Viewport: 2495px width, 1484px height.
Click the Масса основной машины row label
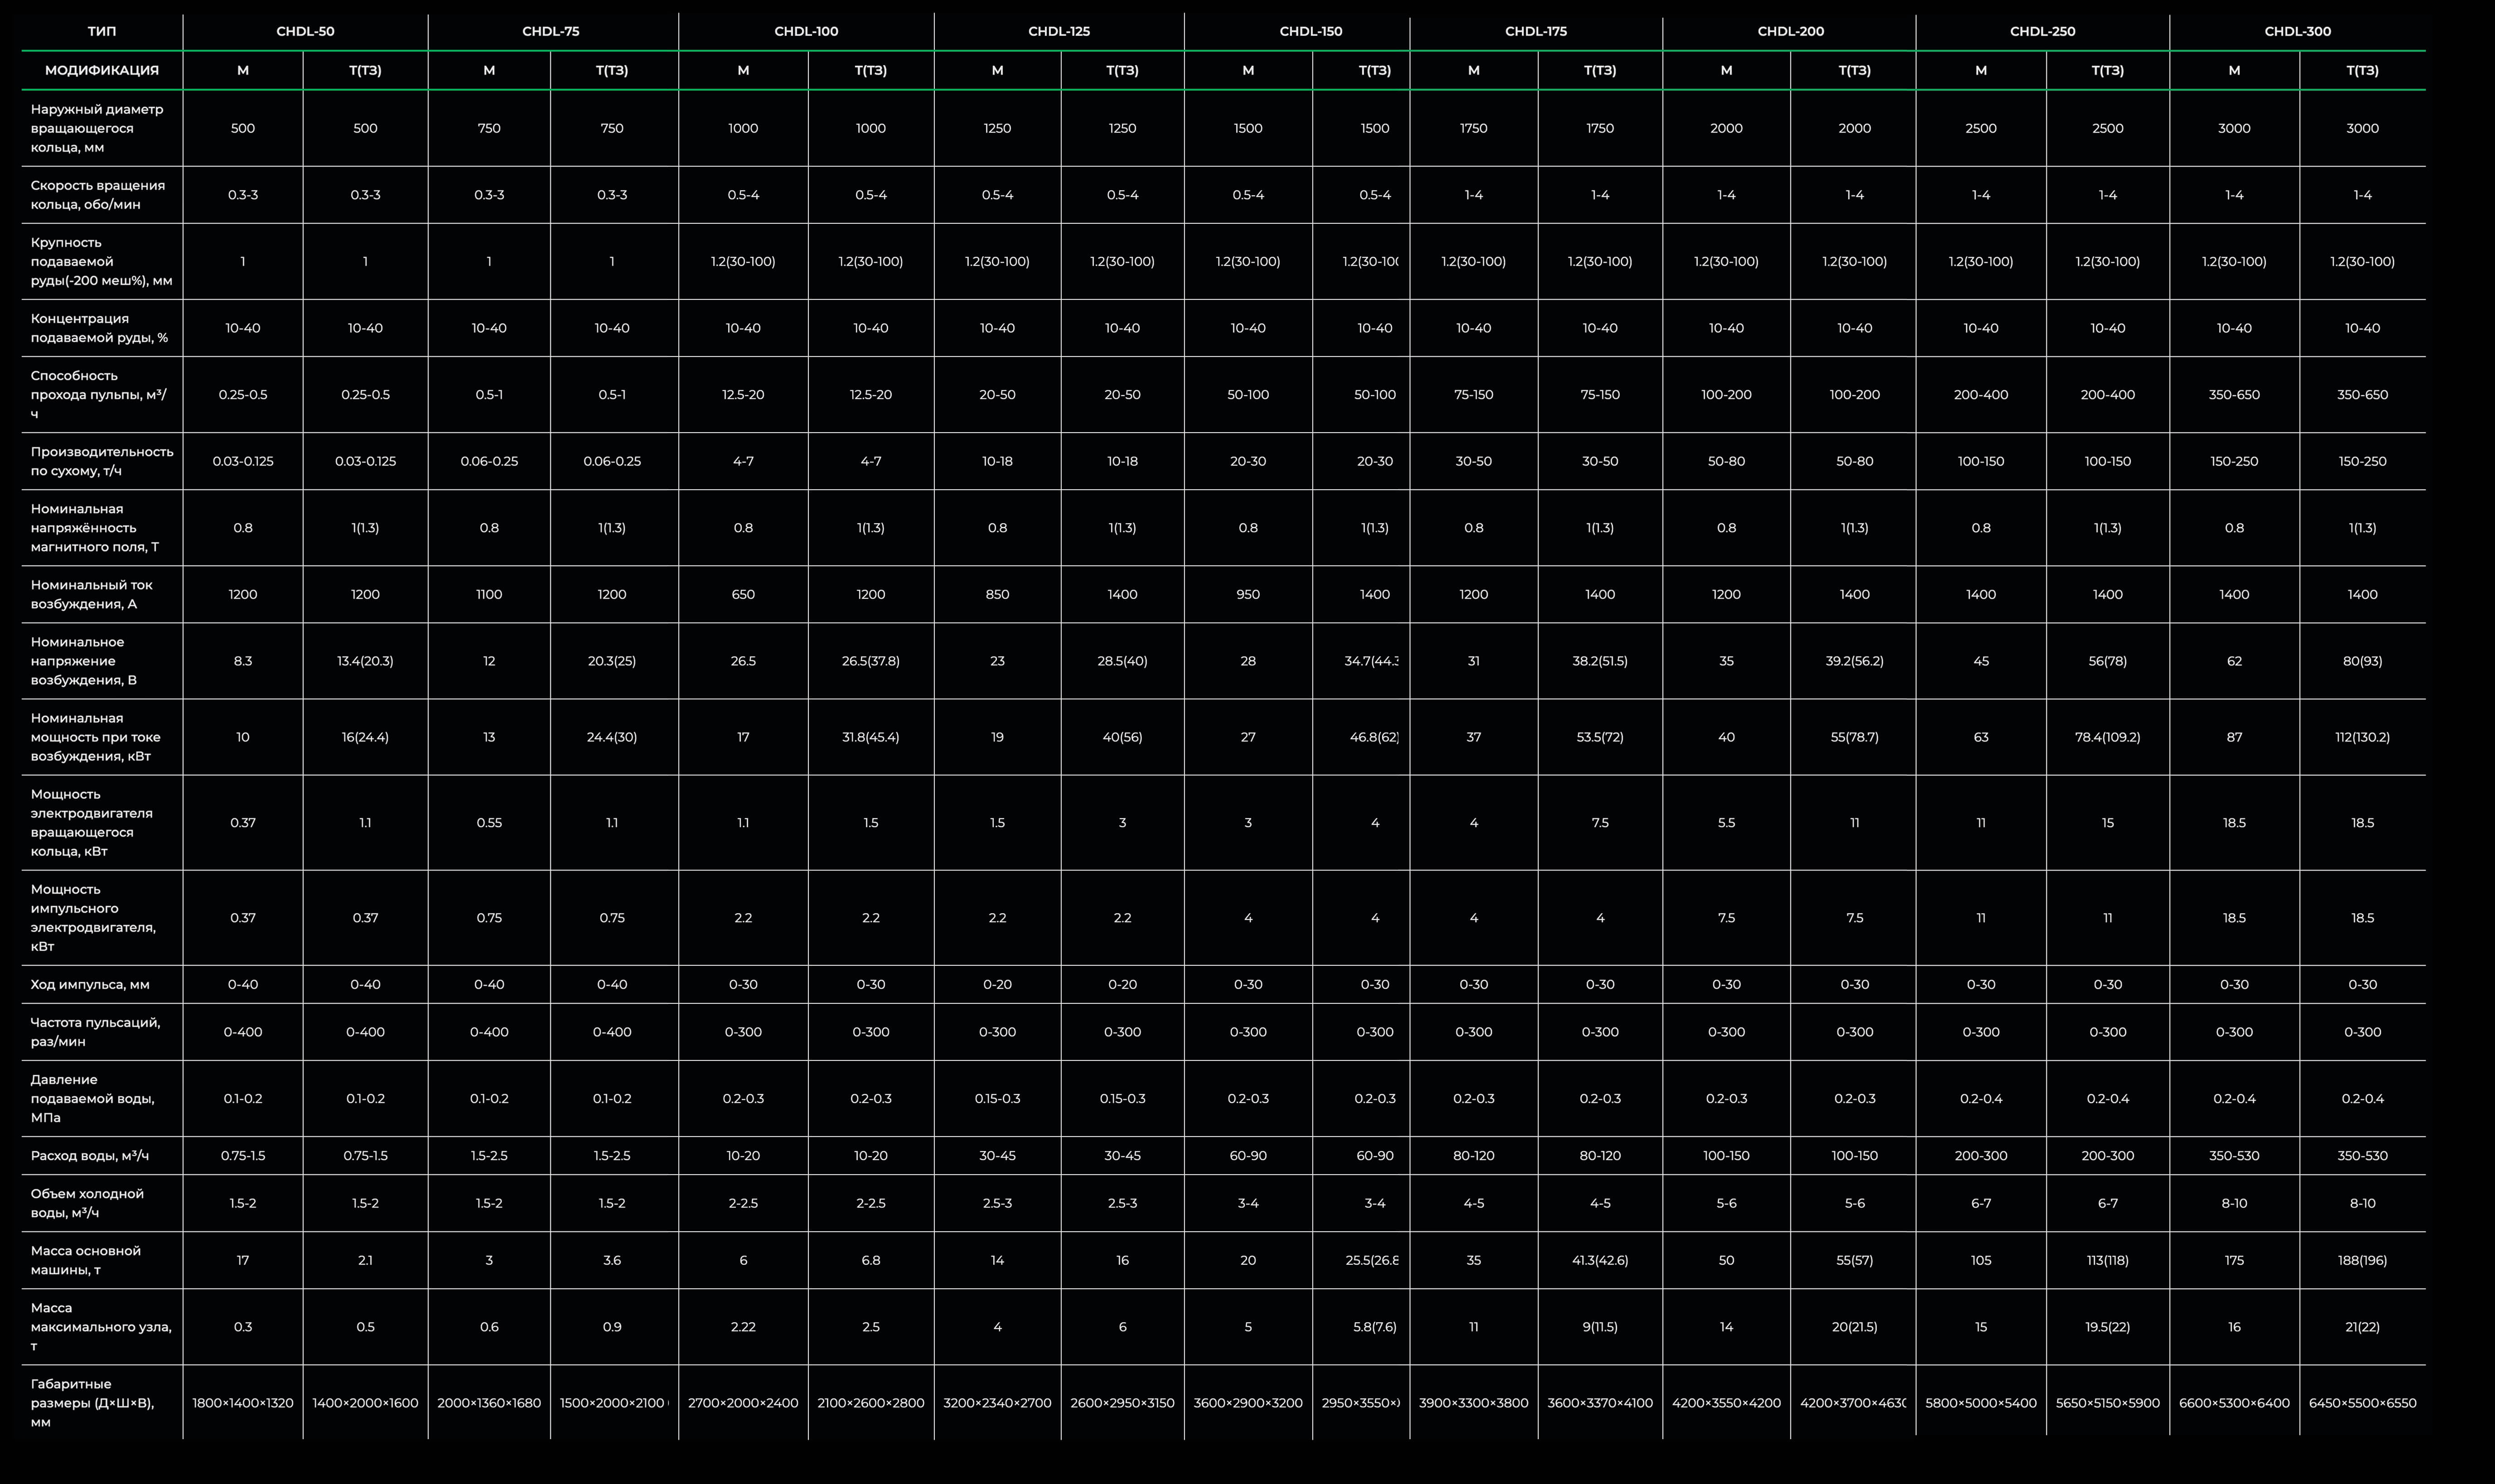click(86, 1260)
